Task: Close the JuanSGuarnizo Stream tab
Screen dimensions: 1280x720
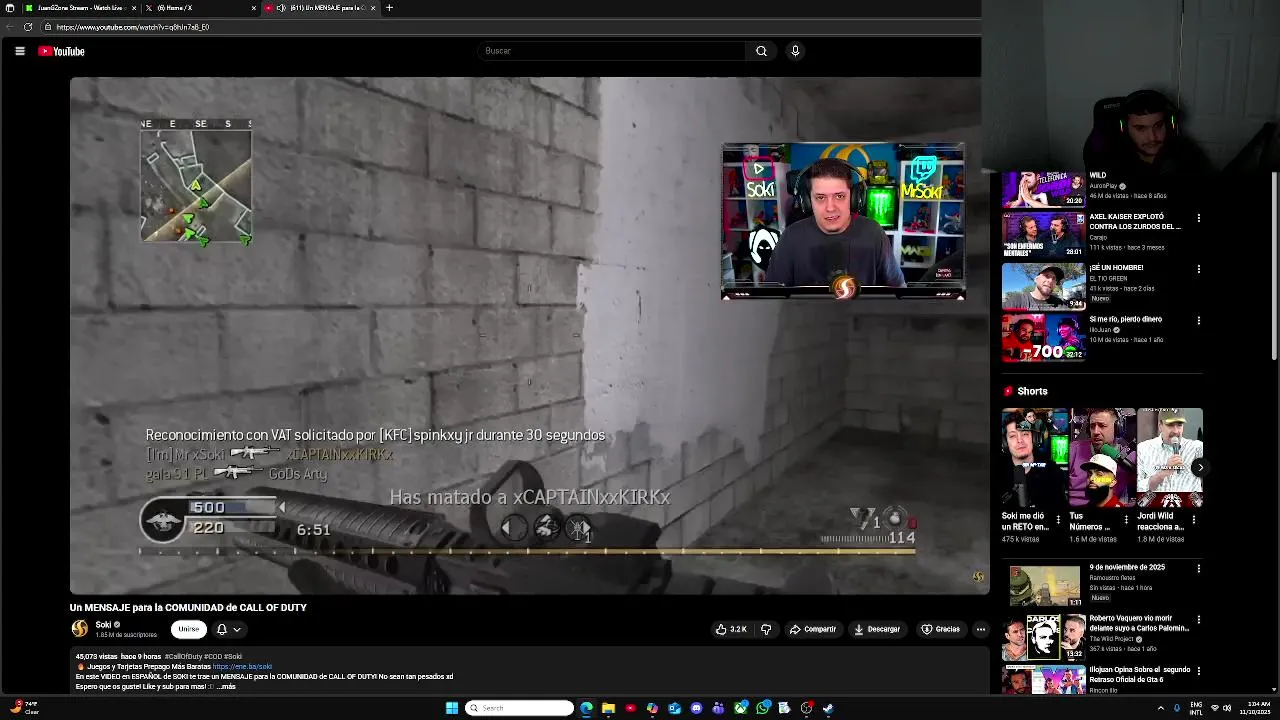Action: coord(132,8)
